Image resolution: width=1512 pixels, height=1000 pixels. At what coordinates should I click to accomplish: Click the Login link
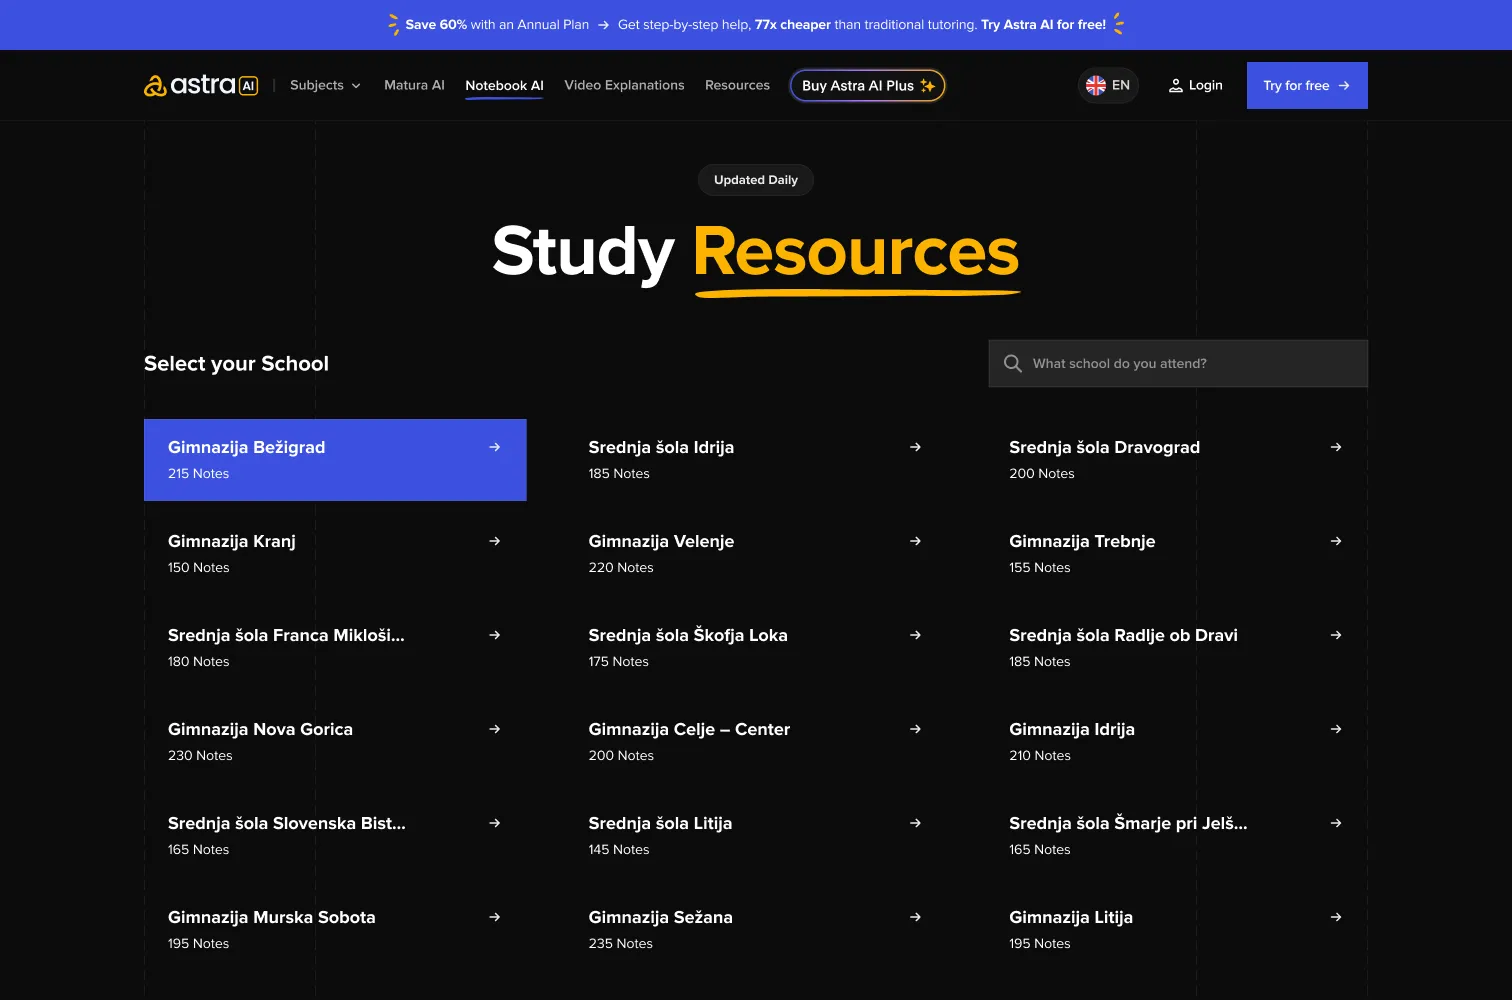click(x=1195, y=86)
